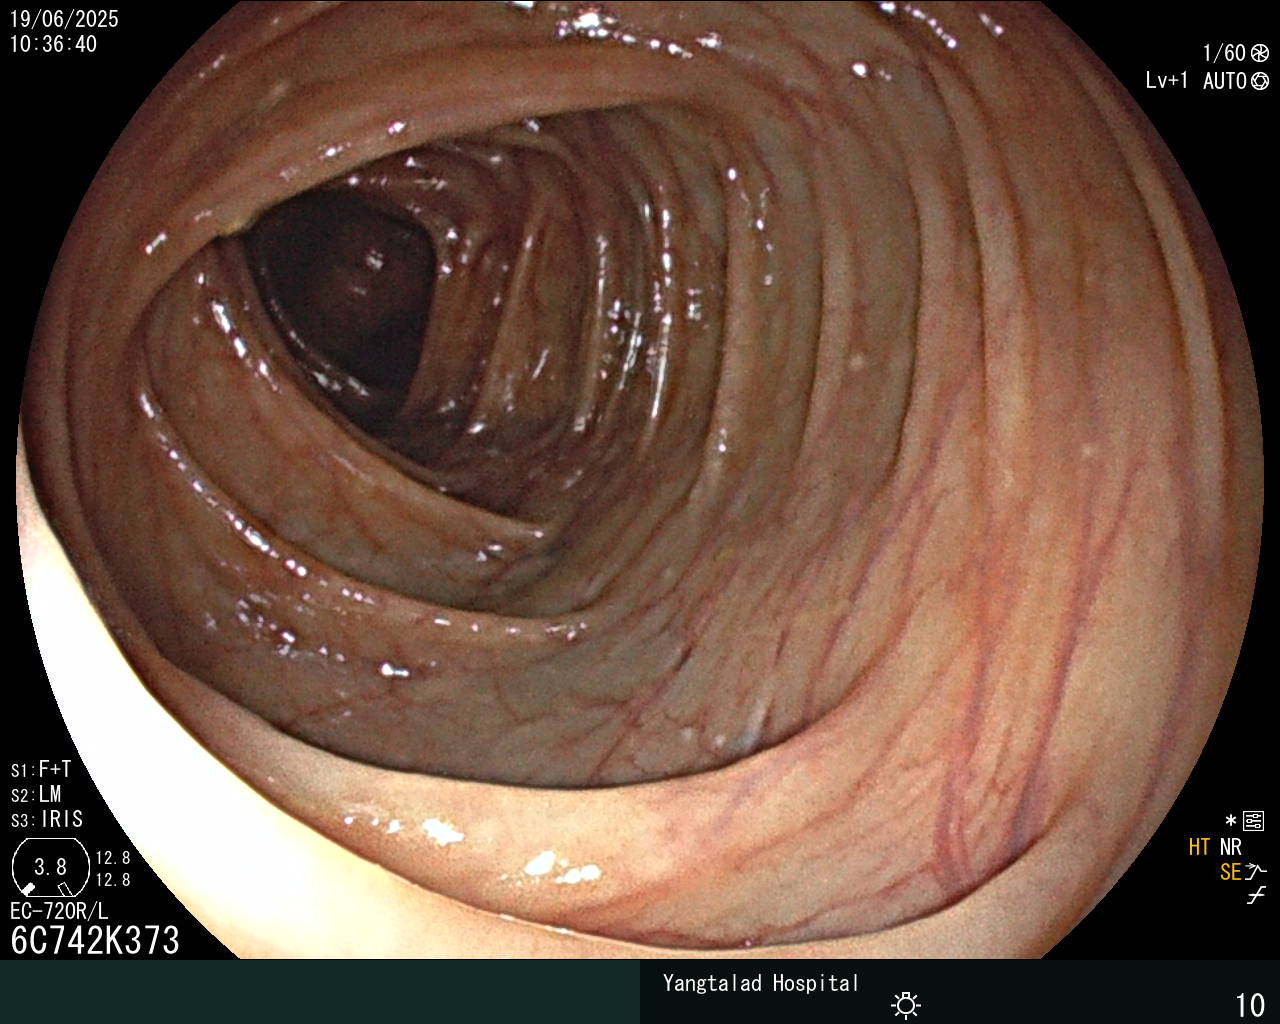Image resolution: width=1280 pixels, height=1024 pixels.
Task: Open the image settings sliders icon
Action: 1253,821
